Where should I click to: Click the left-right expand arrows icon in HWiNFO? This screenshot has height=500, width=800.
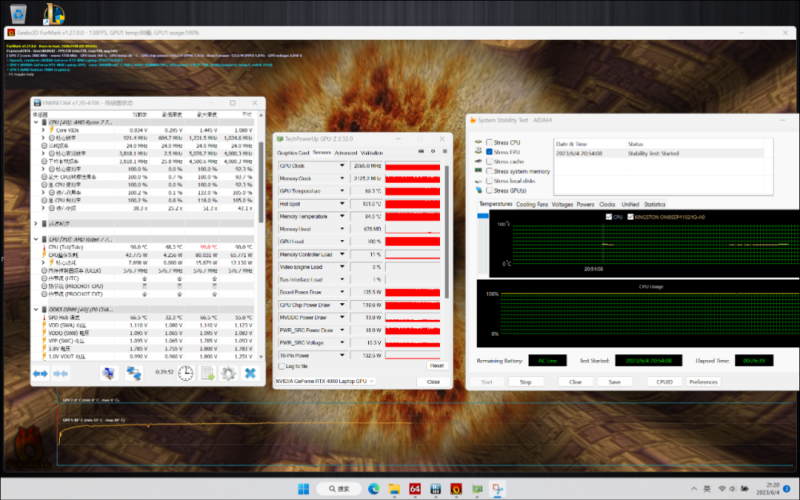[x=41, y=373]
